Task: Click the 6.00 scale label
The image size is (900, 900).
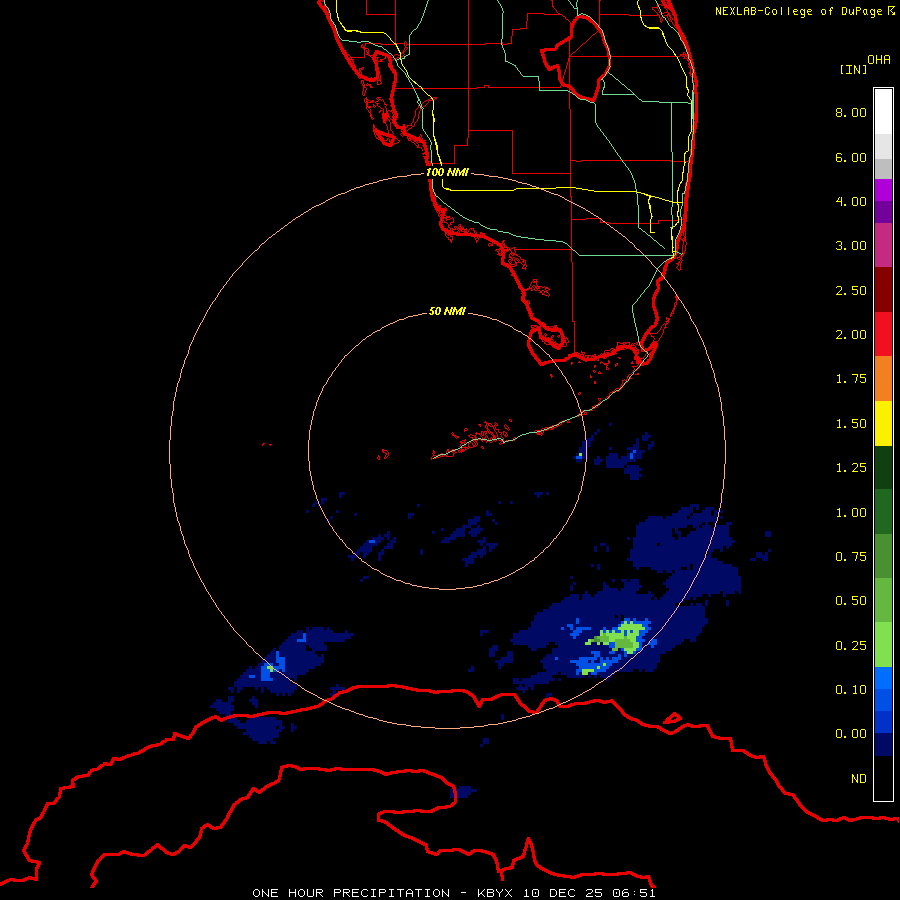Action: click(x=851, y=157)
